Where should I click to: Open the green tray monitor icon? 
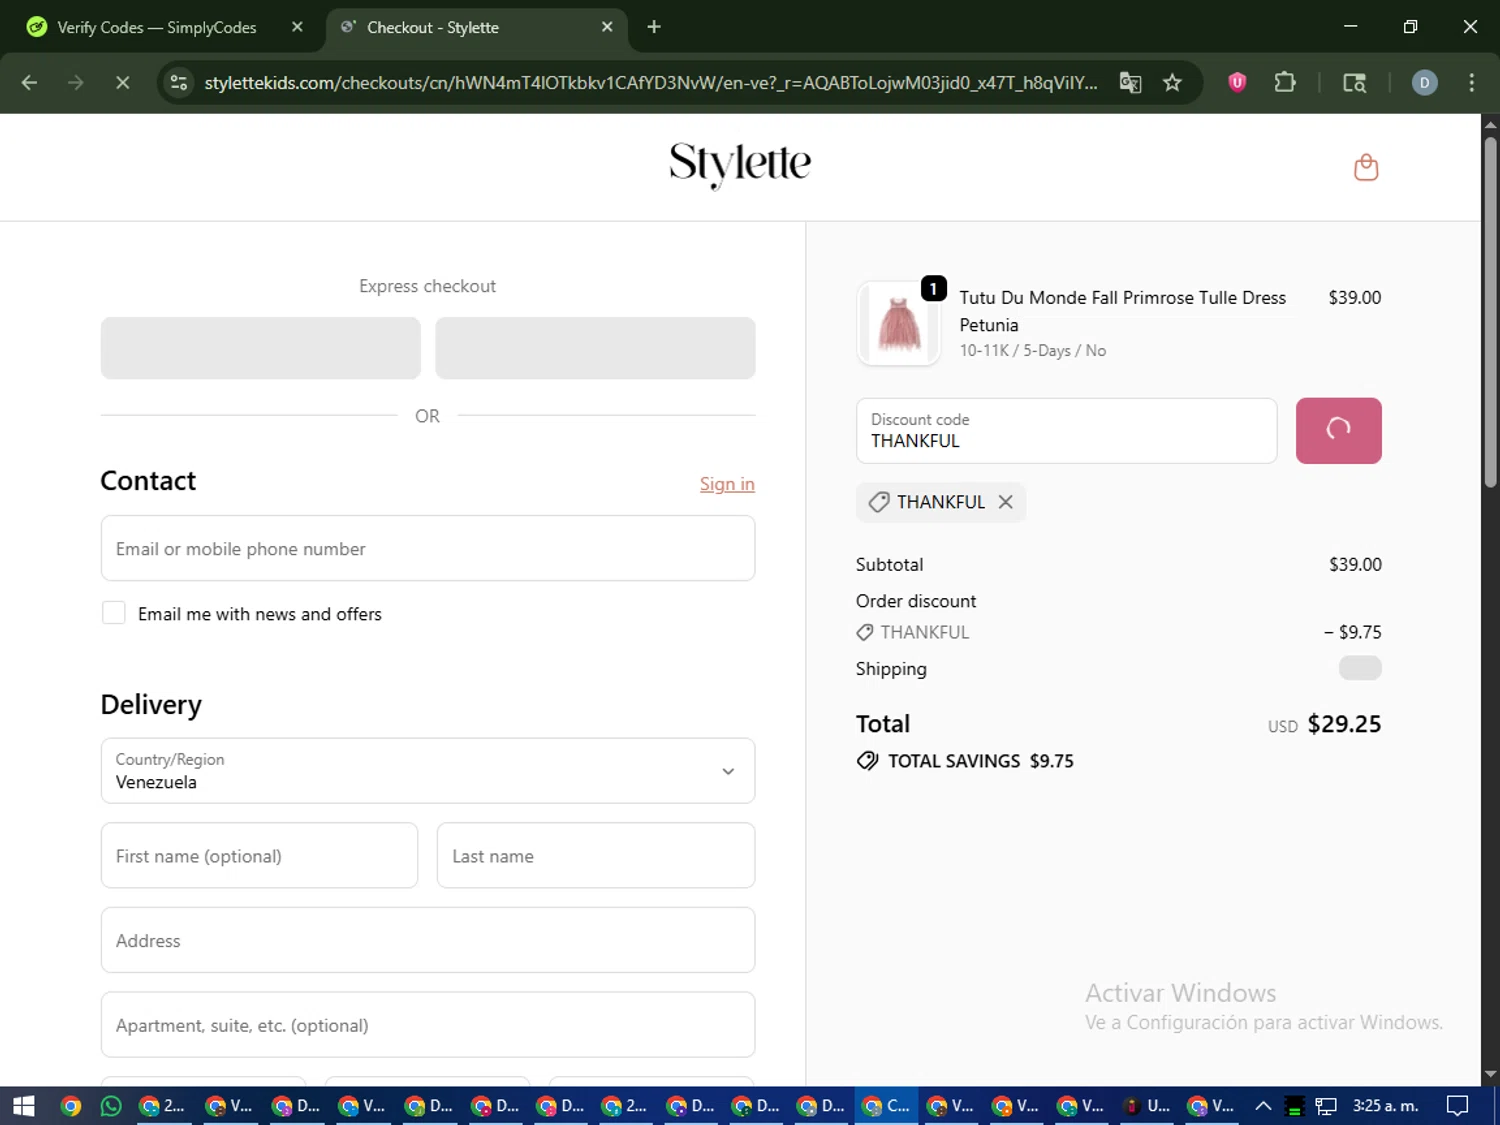1294,1106
